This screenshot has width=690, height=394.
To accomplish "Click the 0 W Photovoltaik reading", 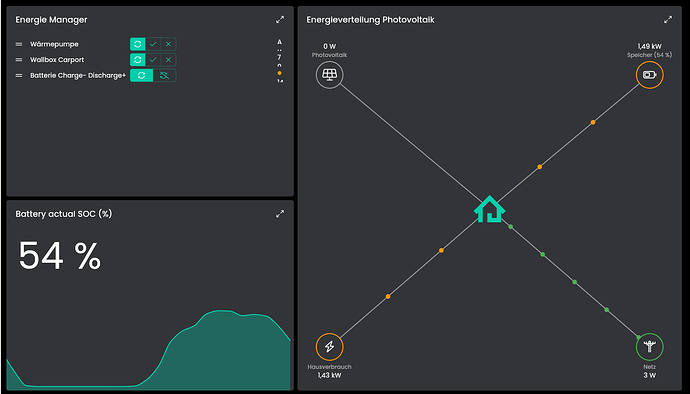I will pyautogui.click(x=329, y=46).
